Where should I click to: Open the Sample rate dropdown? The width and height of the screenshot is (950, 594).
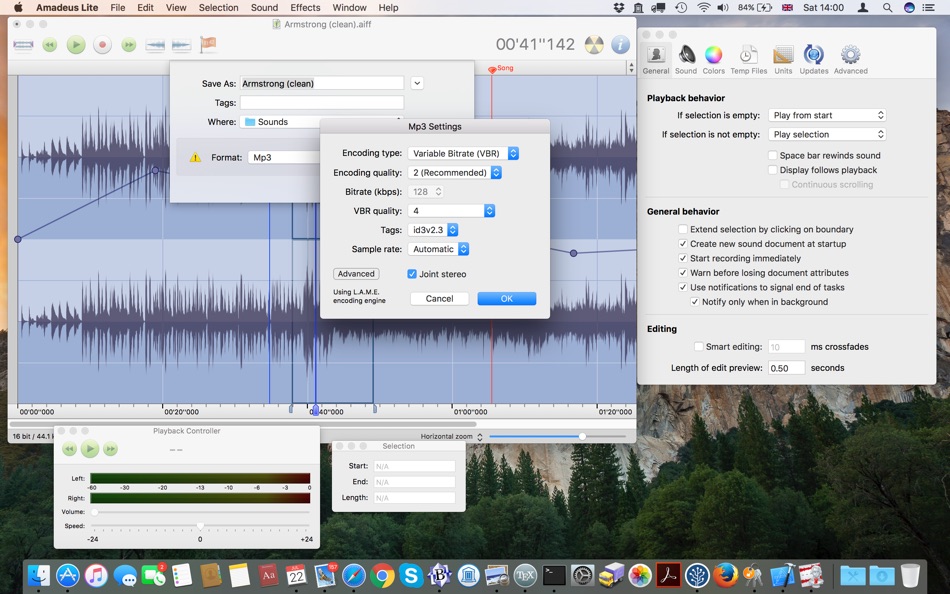[439, 248]
